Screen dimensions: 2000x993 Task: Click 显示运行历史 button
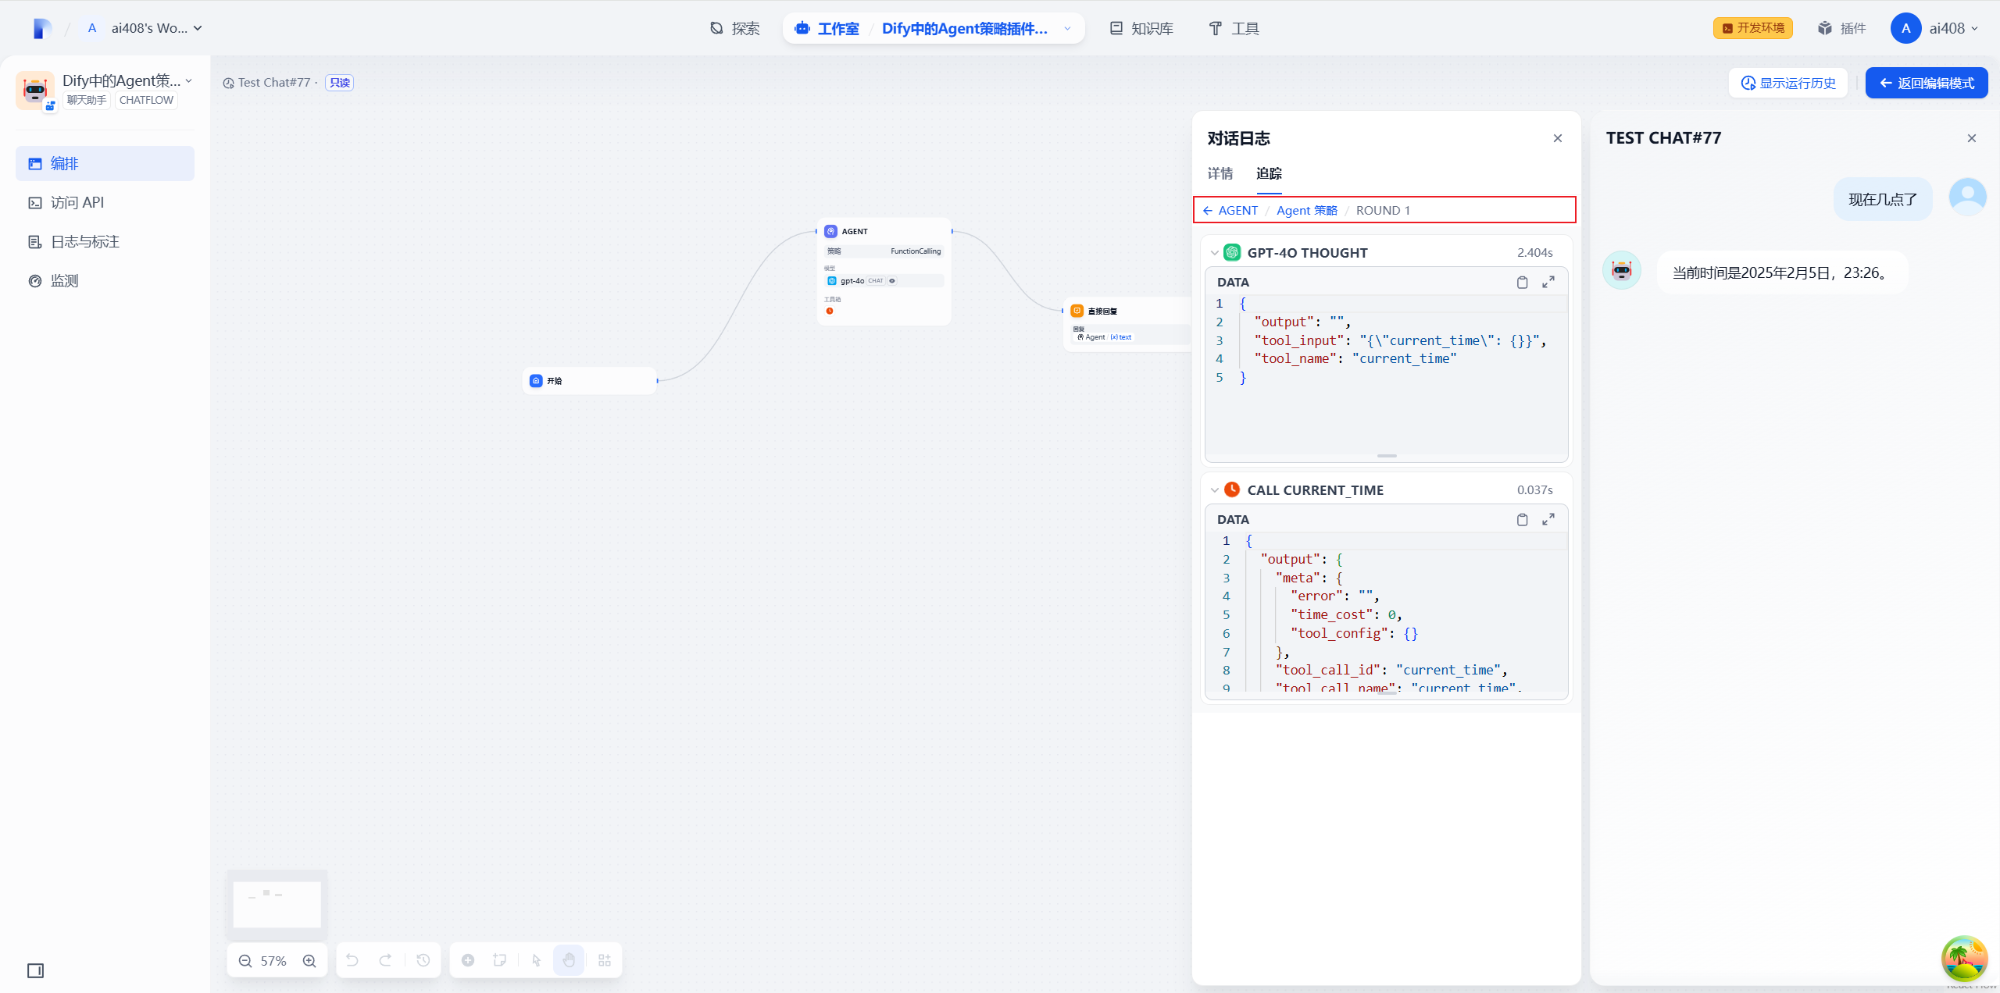1788,83
